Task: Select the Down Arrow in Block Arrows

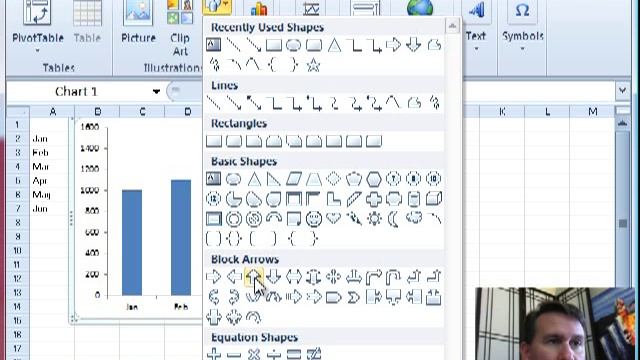Action: tap(273, 277)
